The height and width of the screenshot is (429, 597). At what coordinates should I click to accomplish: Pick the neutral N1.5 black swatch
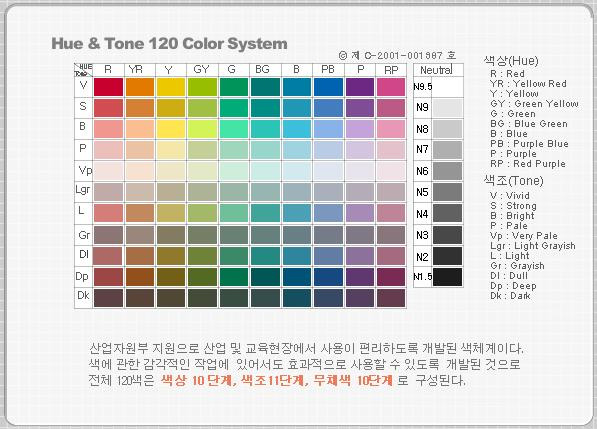pyautogui.click(x=447, y=277)
